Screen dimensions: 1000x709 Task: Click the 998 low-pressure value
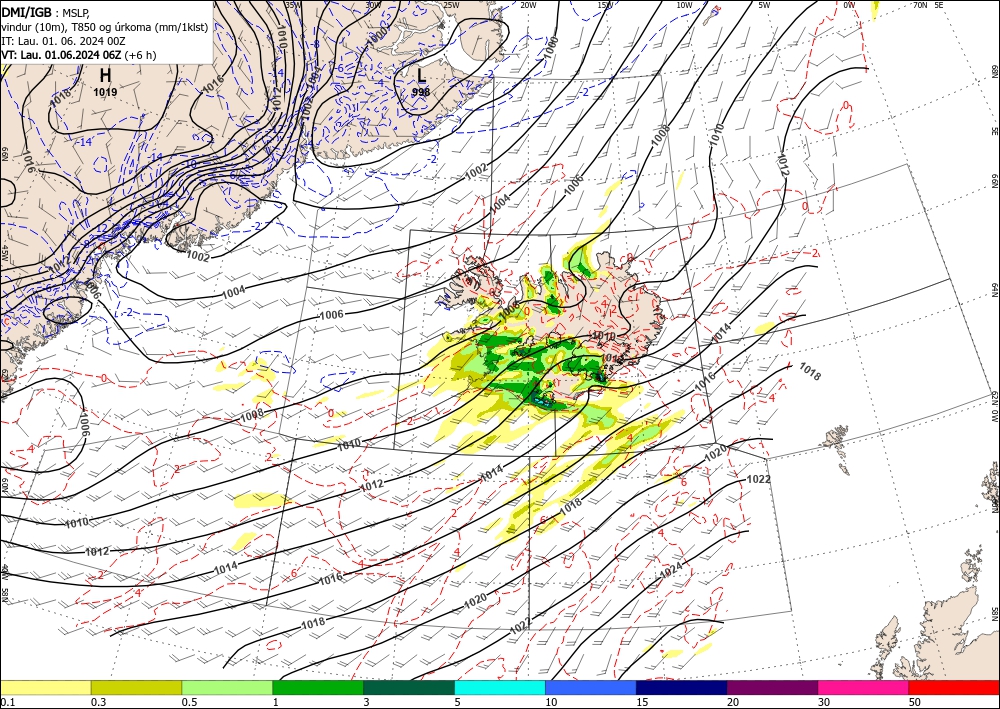click(x=421, y=92)
